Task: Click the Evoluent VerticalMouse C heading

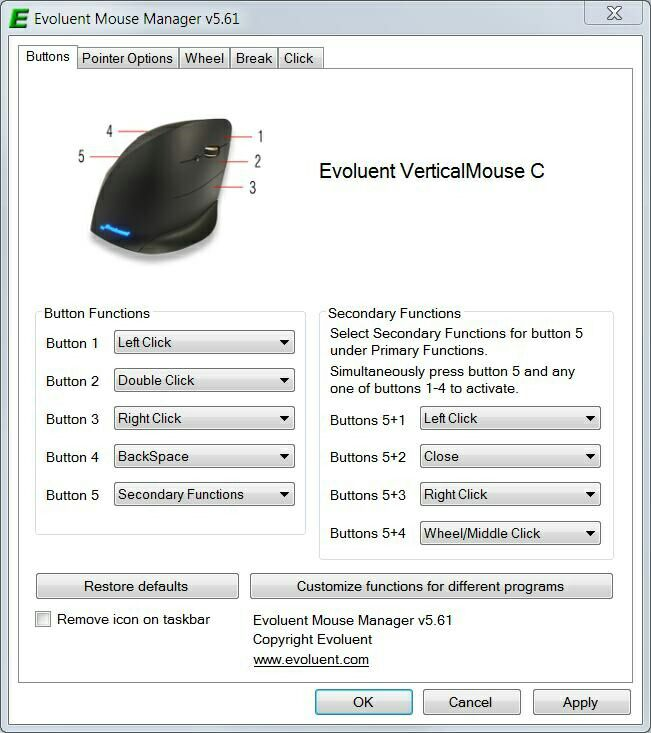Action: point(432,171)
